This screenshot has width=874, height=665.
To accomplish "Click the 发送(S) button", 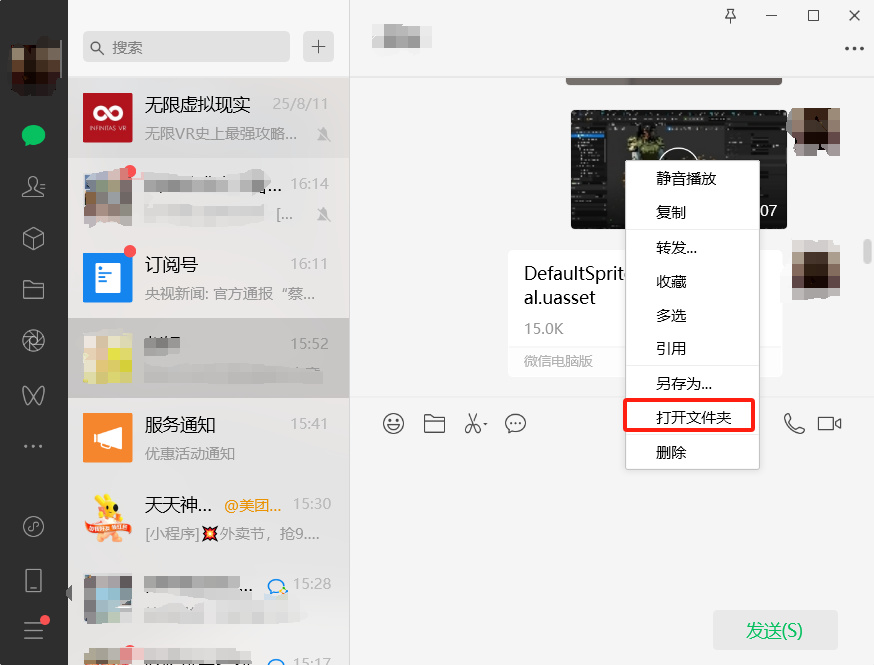I will (x=775, y=630).
